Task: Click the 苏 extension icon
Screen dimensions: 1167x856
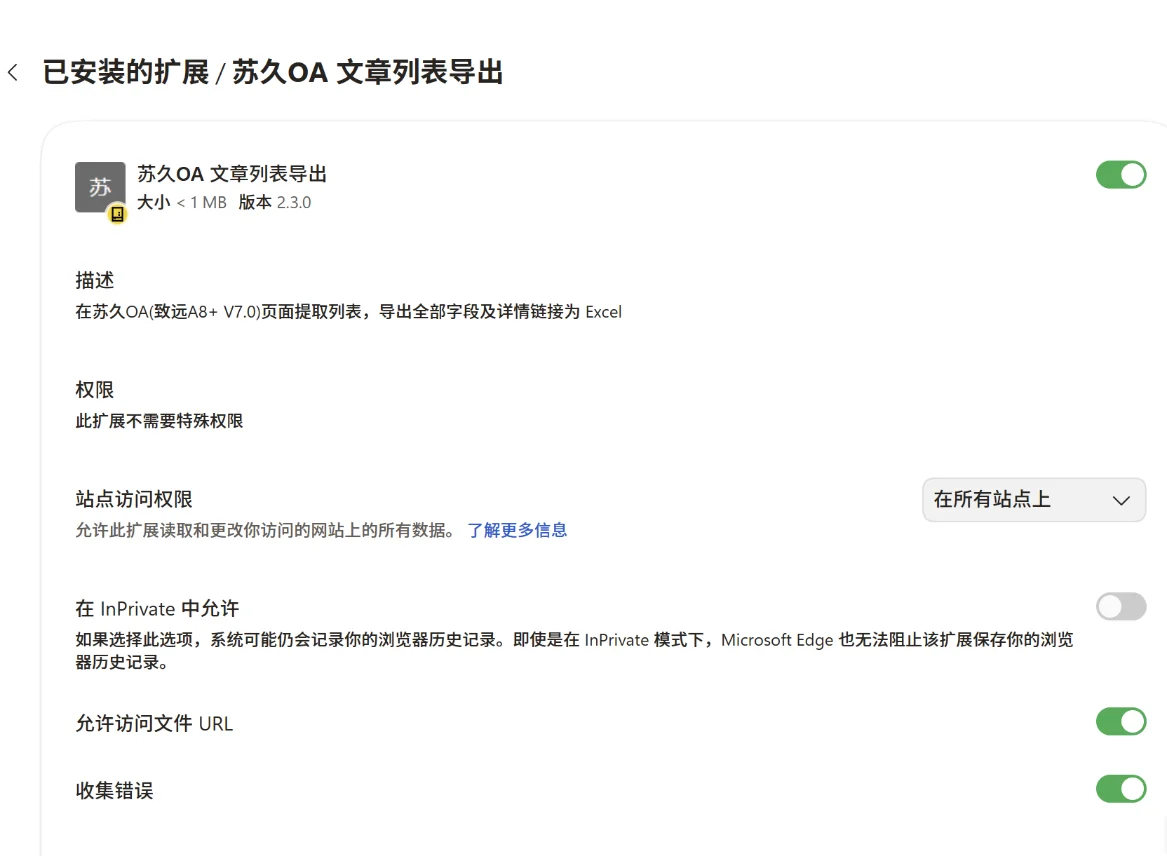Action: pos(100,187)
